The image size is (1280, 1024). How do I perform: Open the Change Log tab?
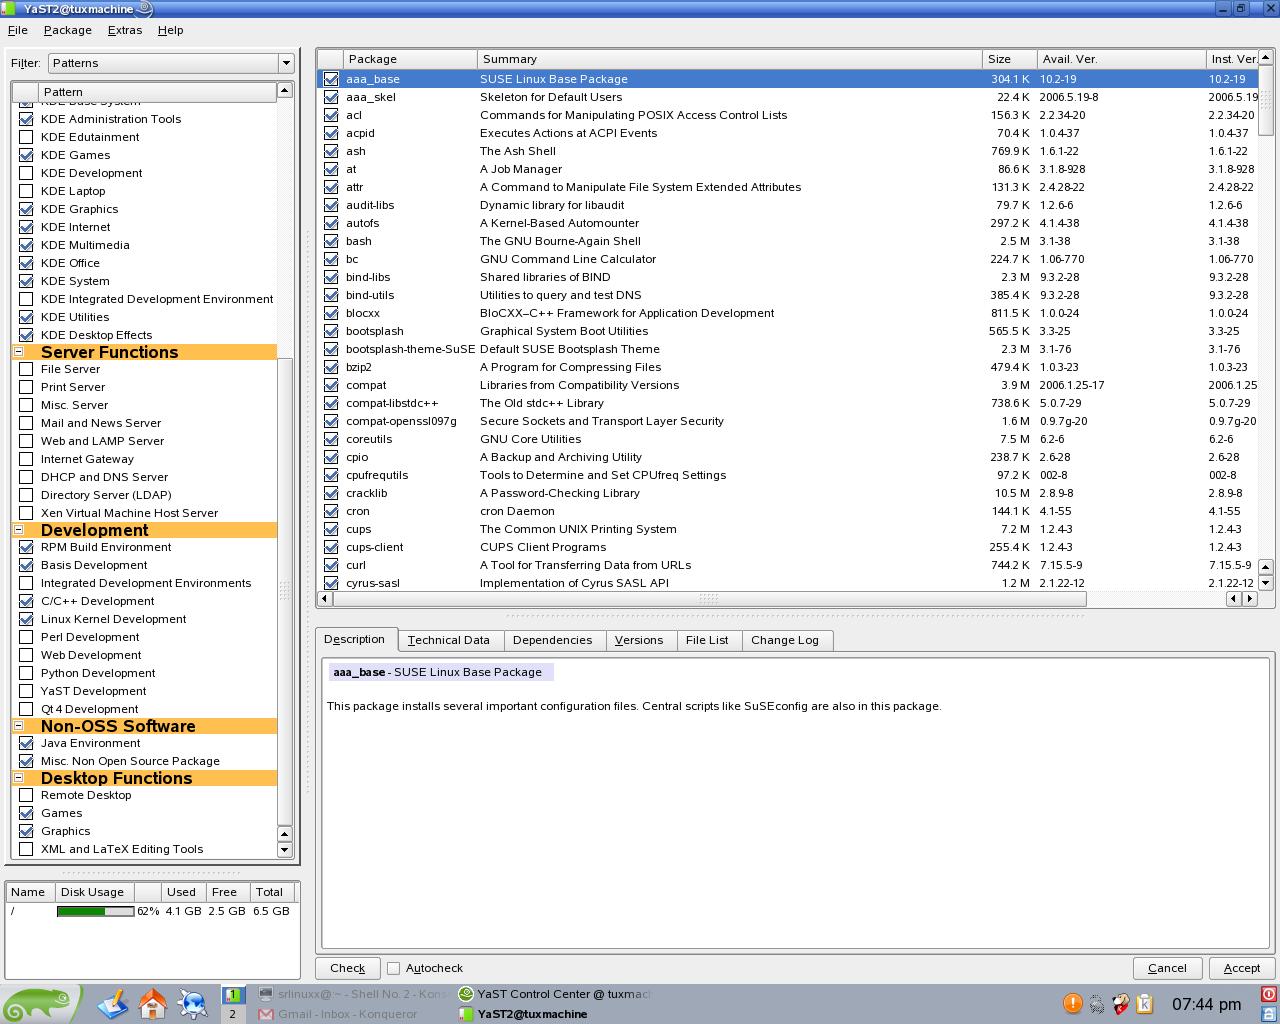pyautogui.click(x=785, y=640)
